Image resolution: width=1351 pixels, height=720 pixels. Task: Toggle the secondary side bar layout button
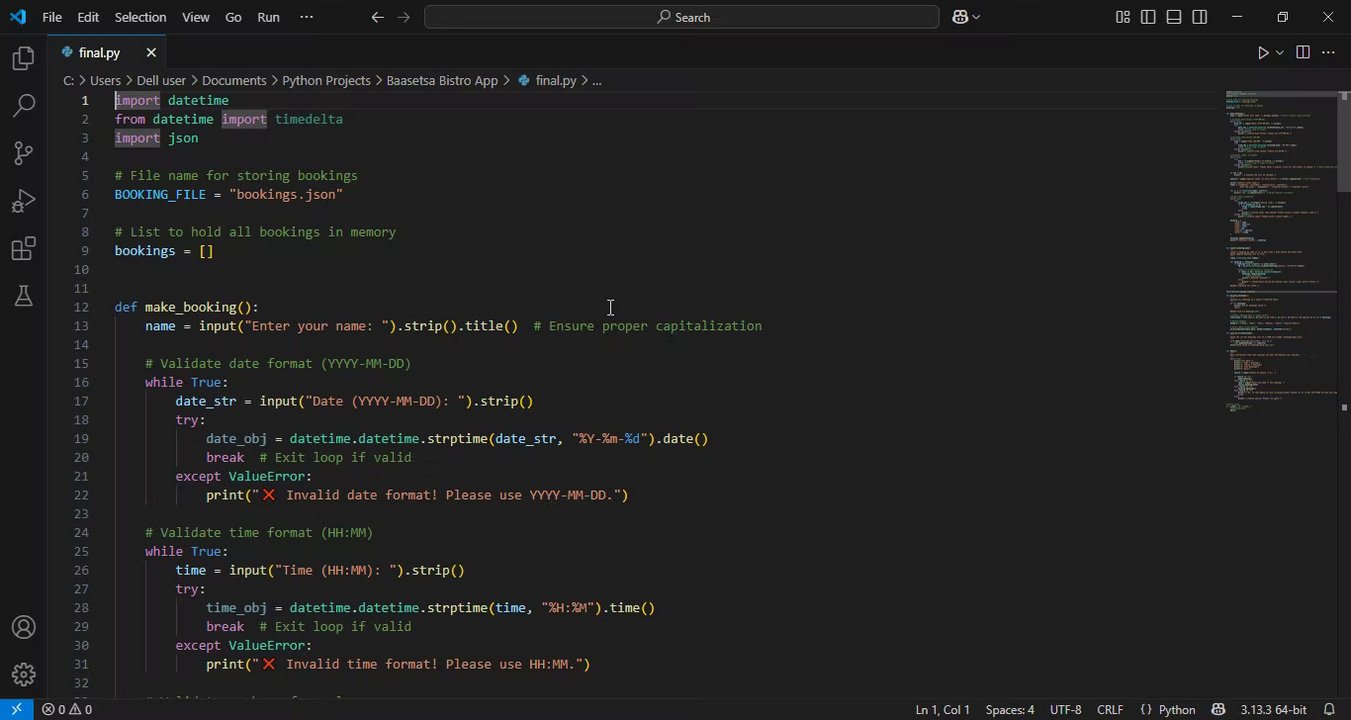click(x=1200, y=17)
